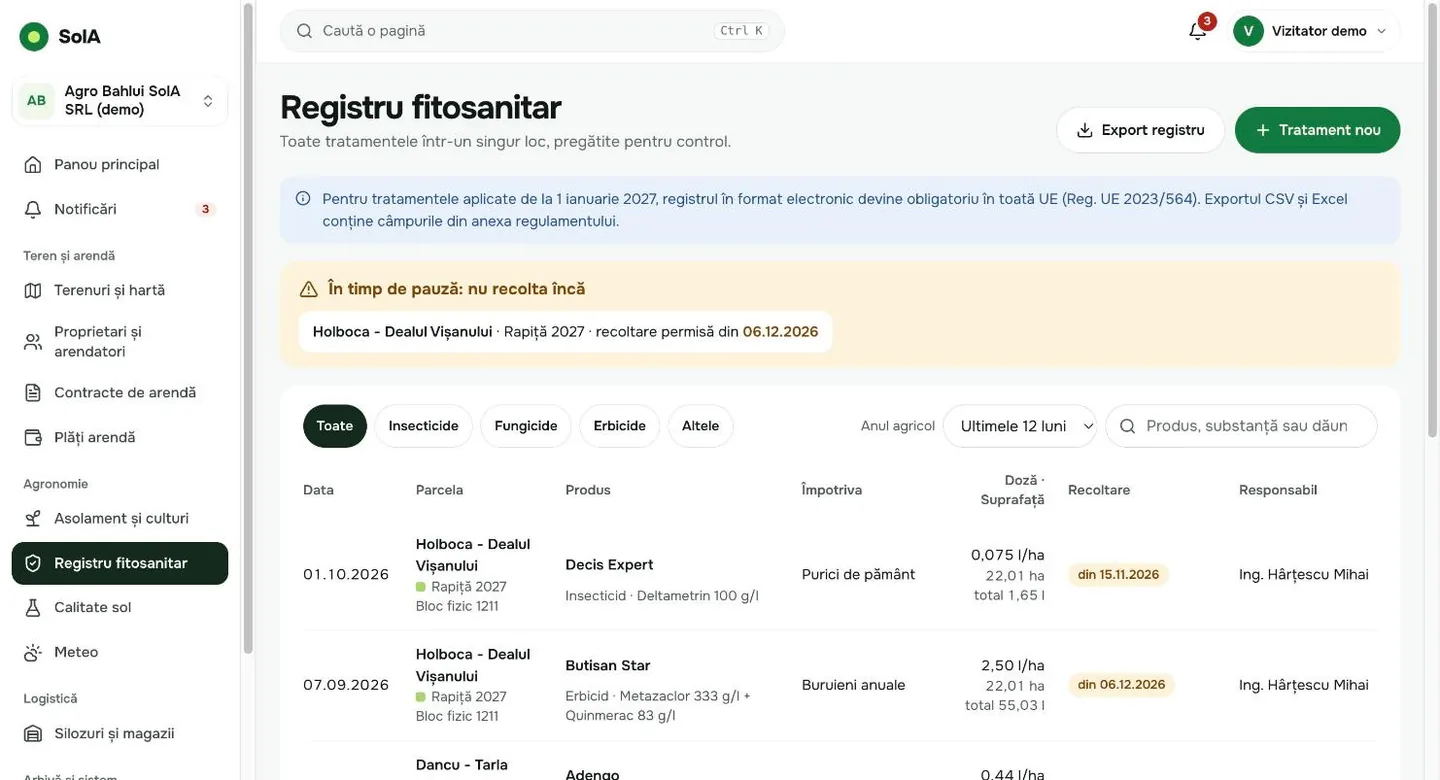Screen dimensions: 1440x780
Task: Focus the Caută o pagină search box
Action: coord(532,31)
